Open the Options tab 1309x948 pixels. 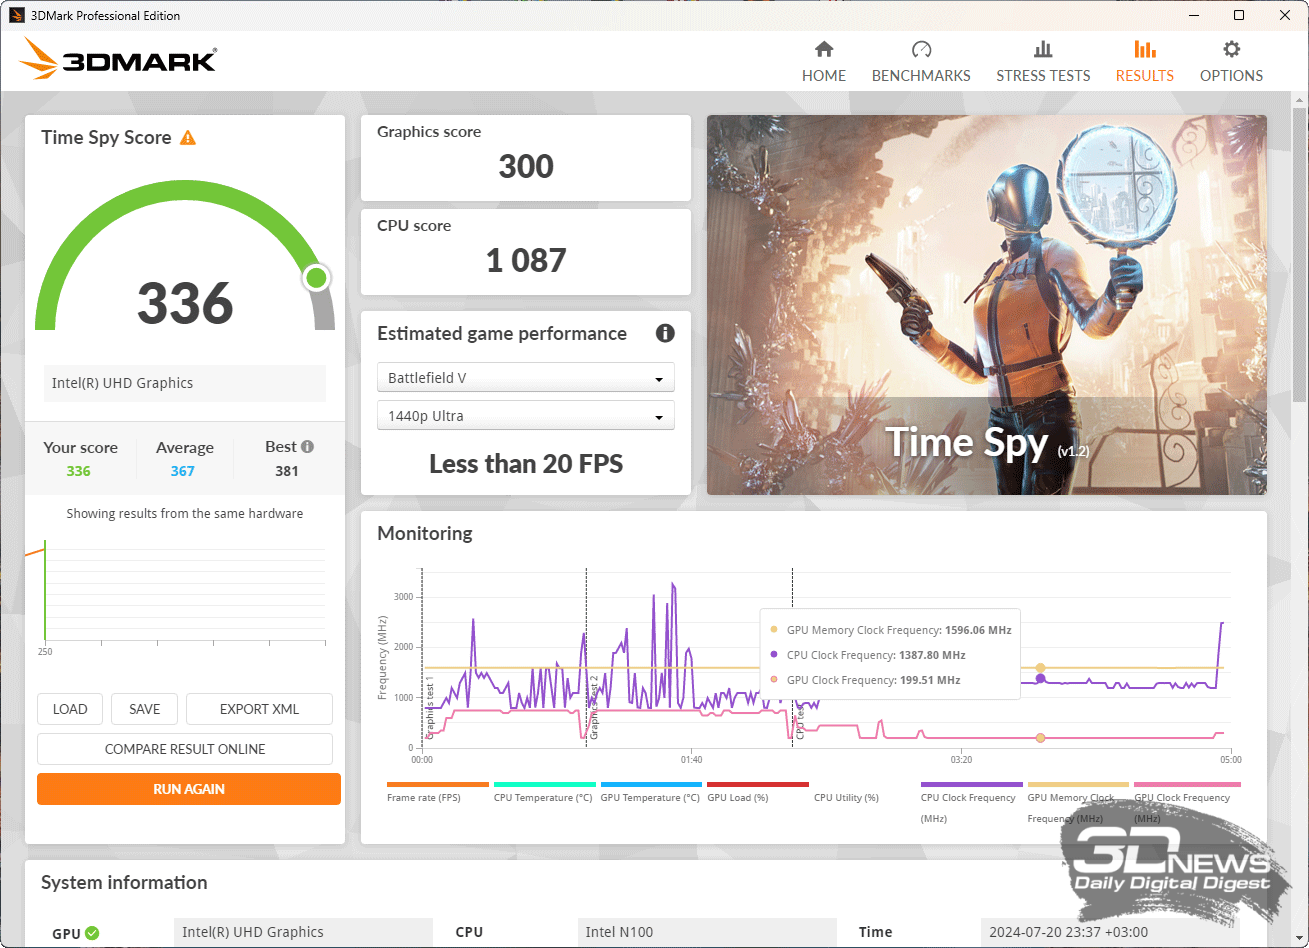click(x=1231, y=62)
